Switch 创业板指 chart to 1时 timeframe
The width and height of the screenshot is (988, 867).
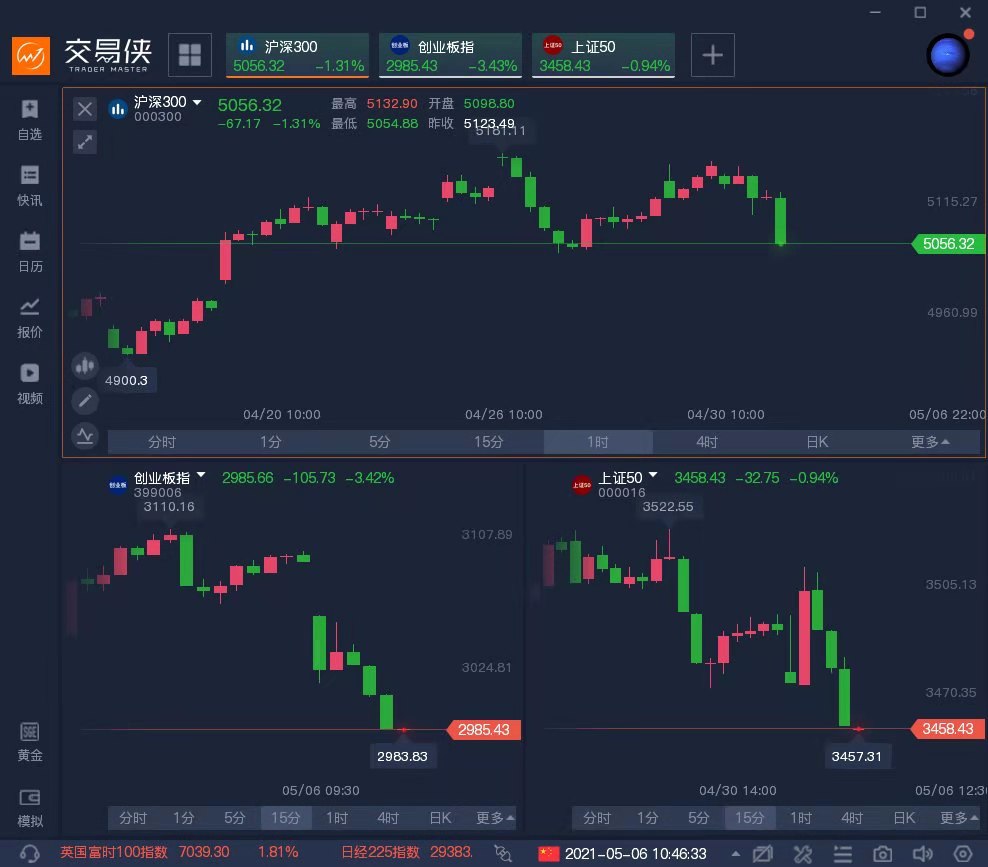337,818
